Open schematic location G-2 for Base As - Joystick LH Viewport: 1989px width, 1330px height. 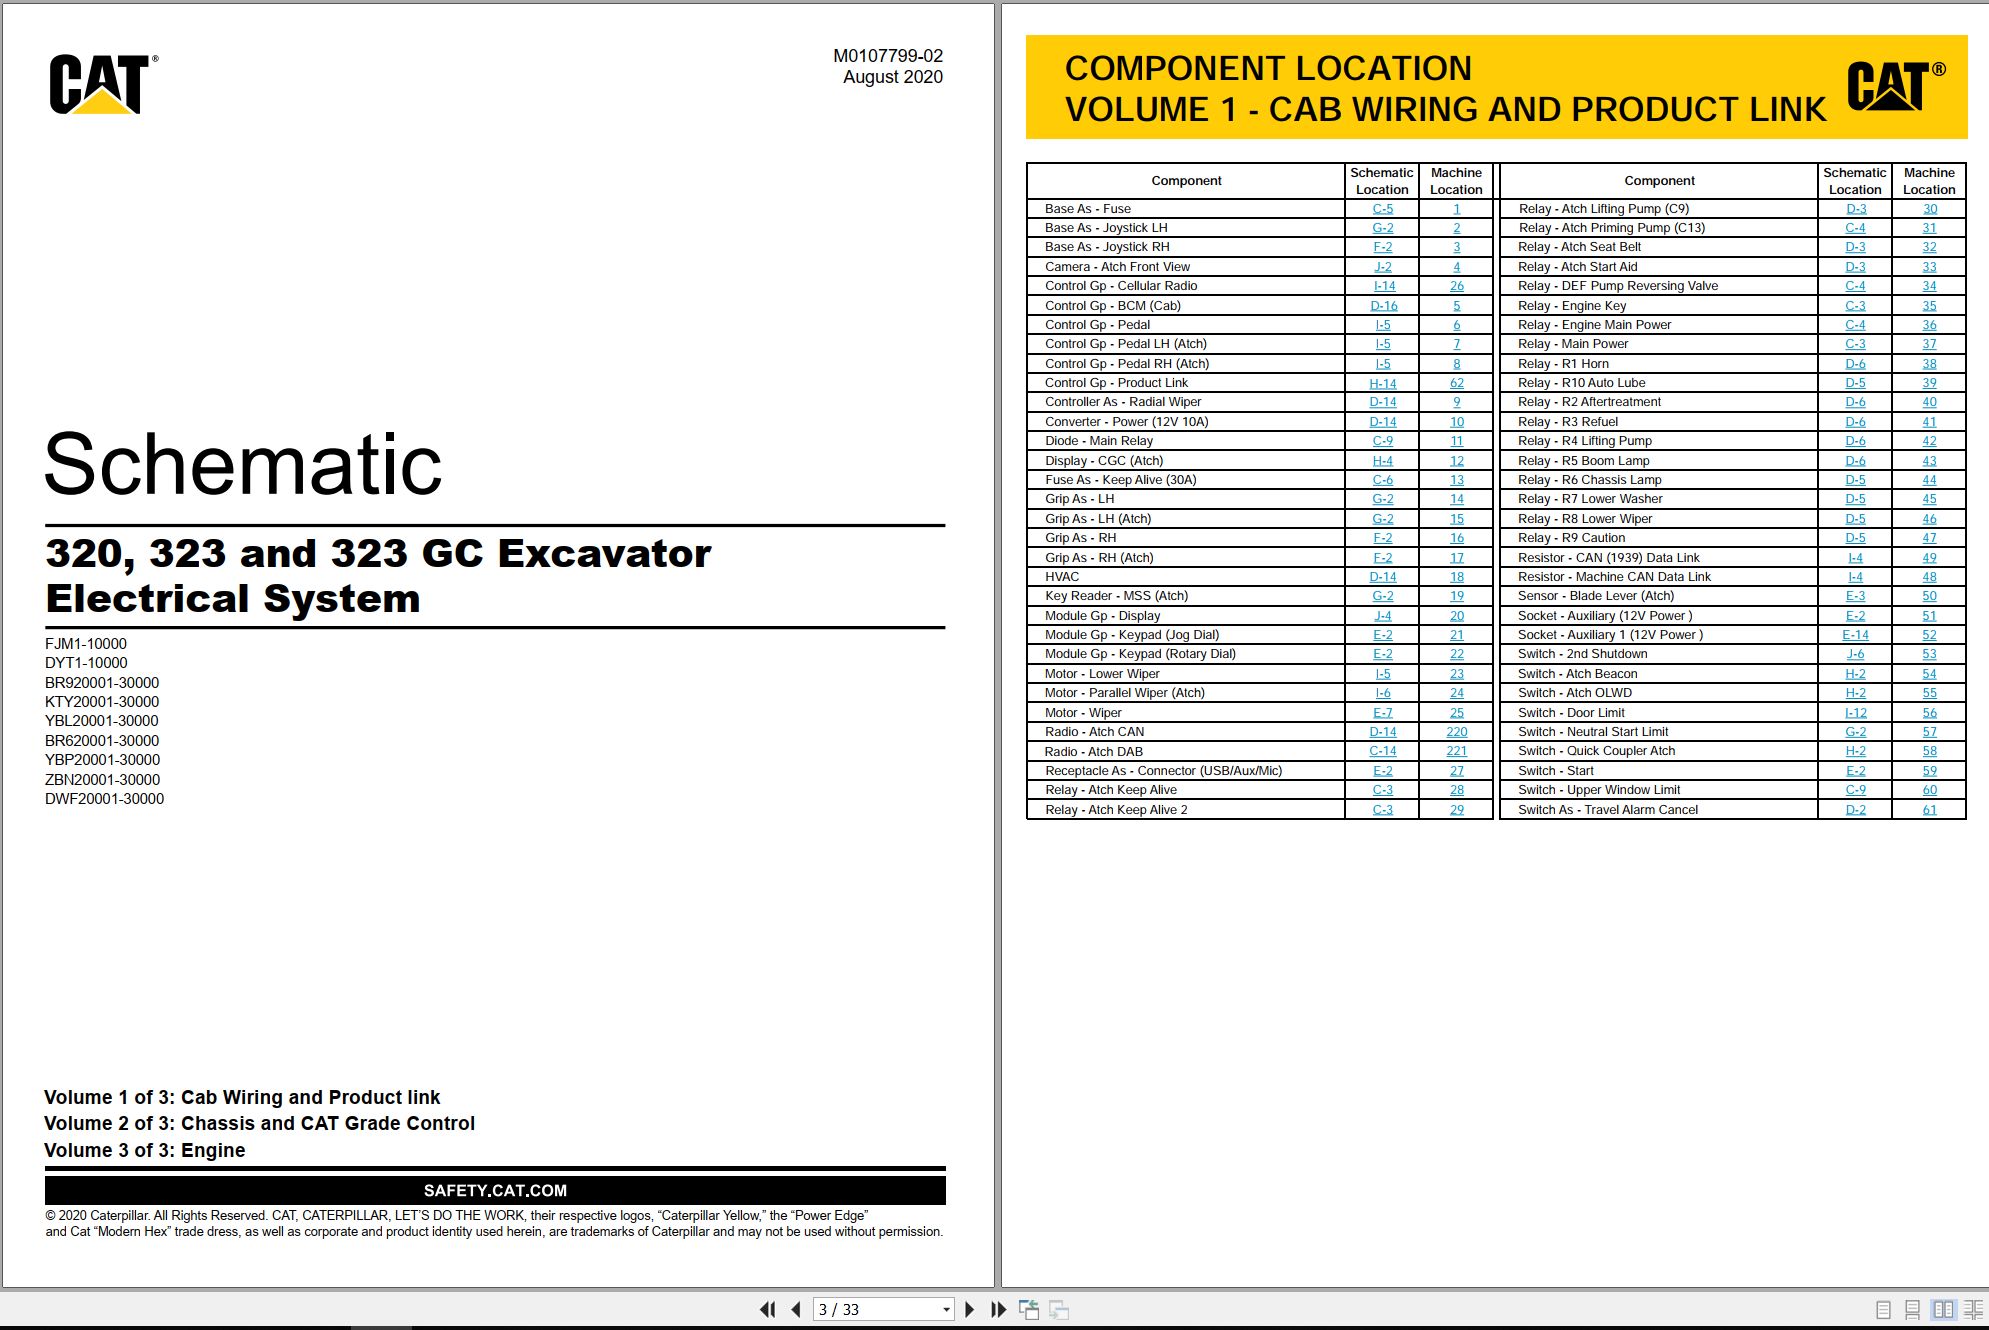tap(1382, 228)
